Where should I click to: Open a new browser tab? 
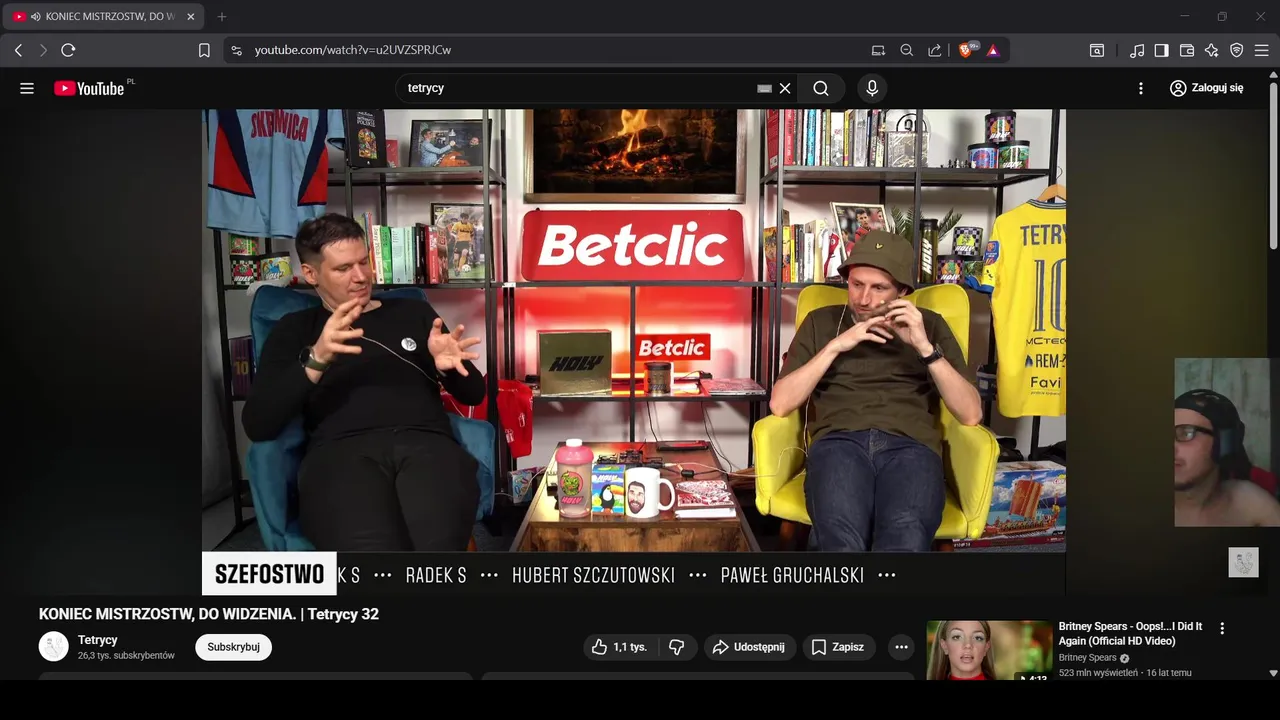(222, 16)
